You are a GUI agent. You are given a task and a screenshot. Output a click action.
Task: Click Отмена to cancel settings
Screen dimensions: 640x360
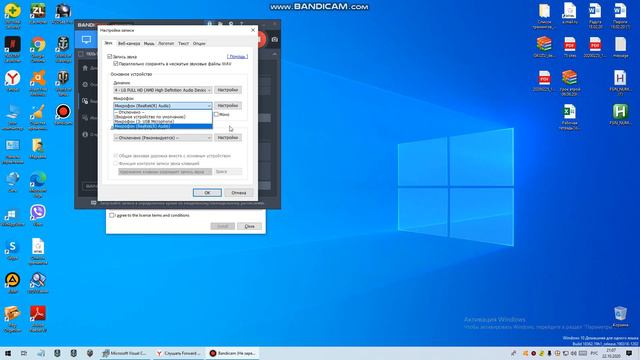pyautogui.click(x=239, y=193)
